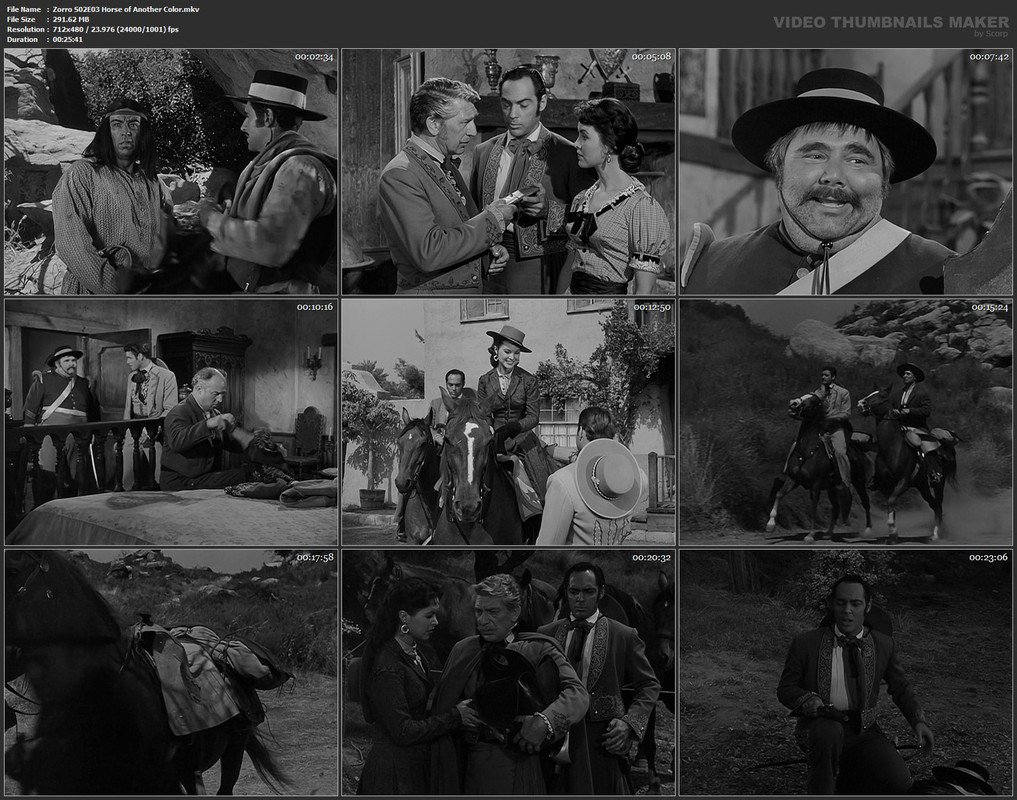1017x800 pixels.
Task: Click the 'File Name' label
Action: (23, 9)
